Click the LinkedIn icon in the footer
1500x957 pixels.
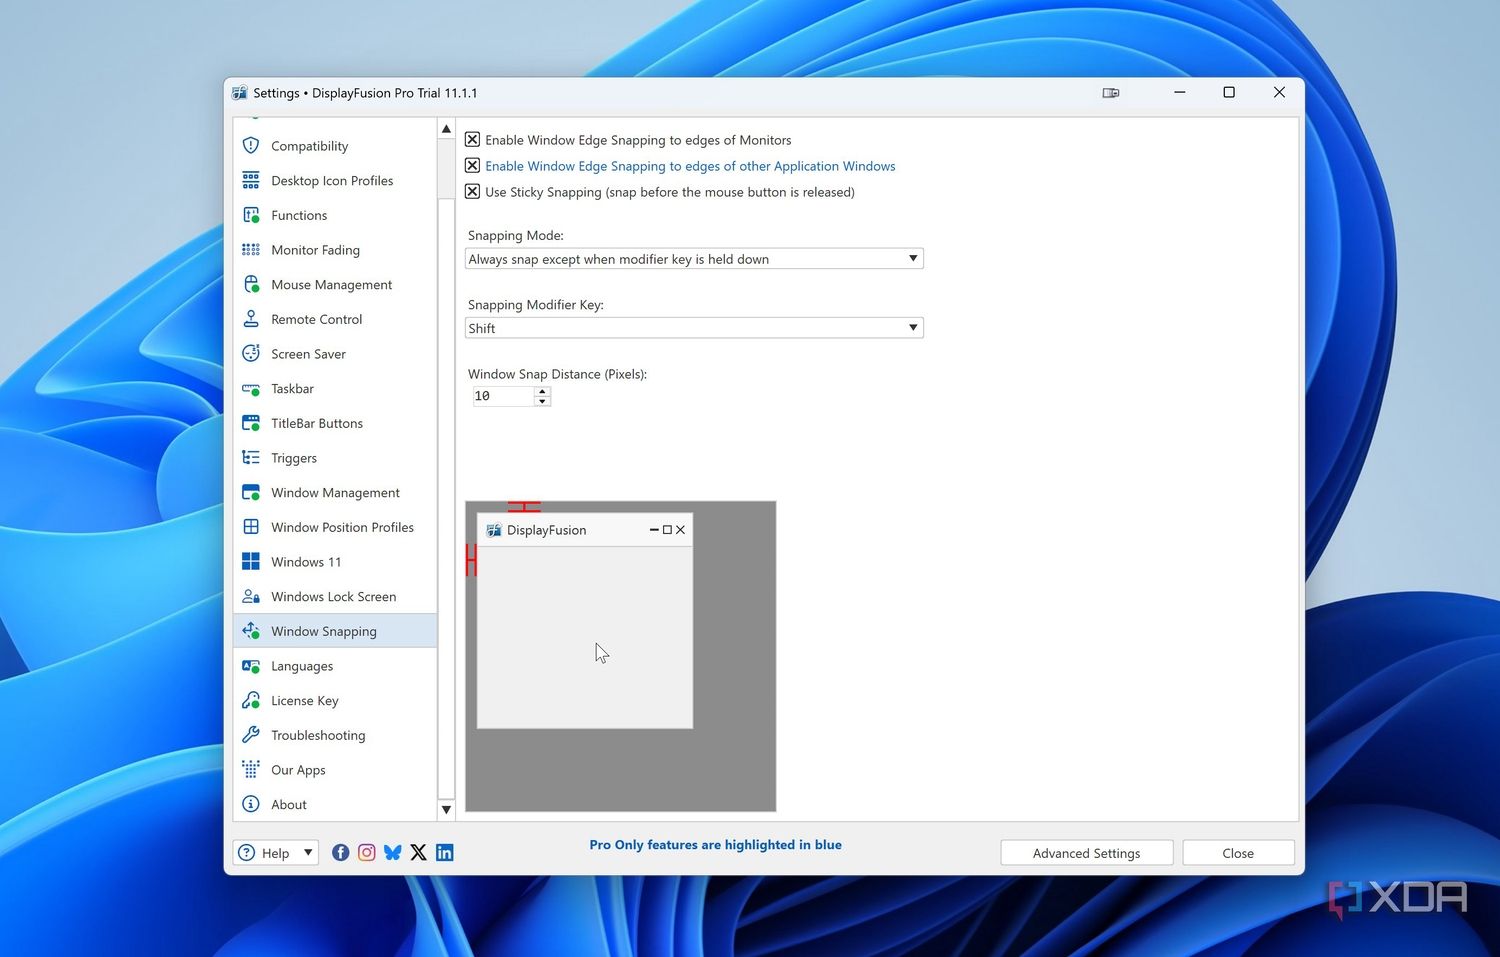tap(444, 852)
